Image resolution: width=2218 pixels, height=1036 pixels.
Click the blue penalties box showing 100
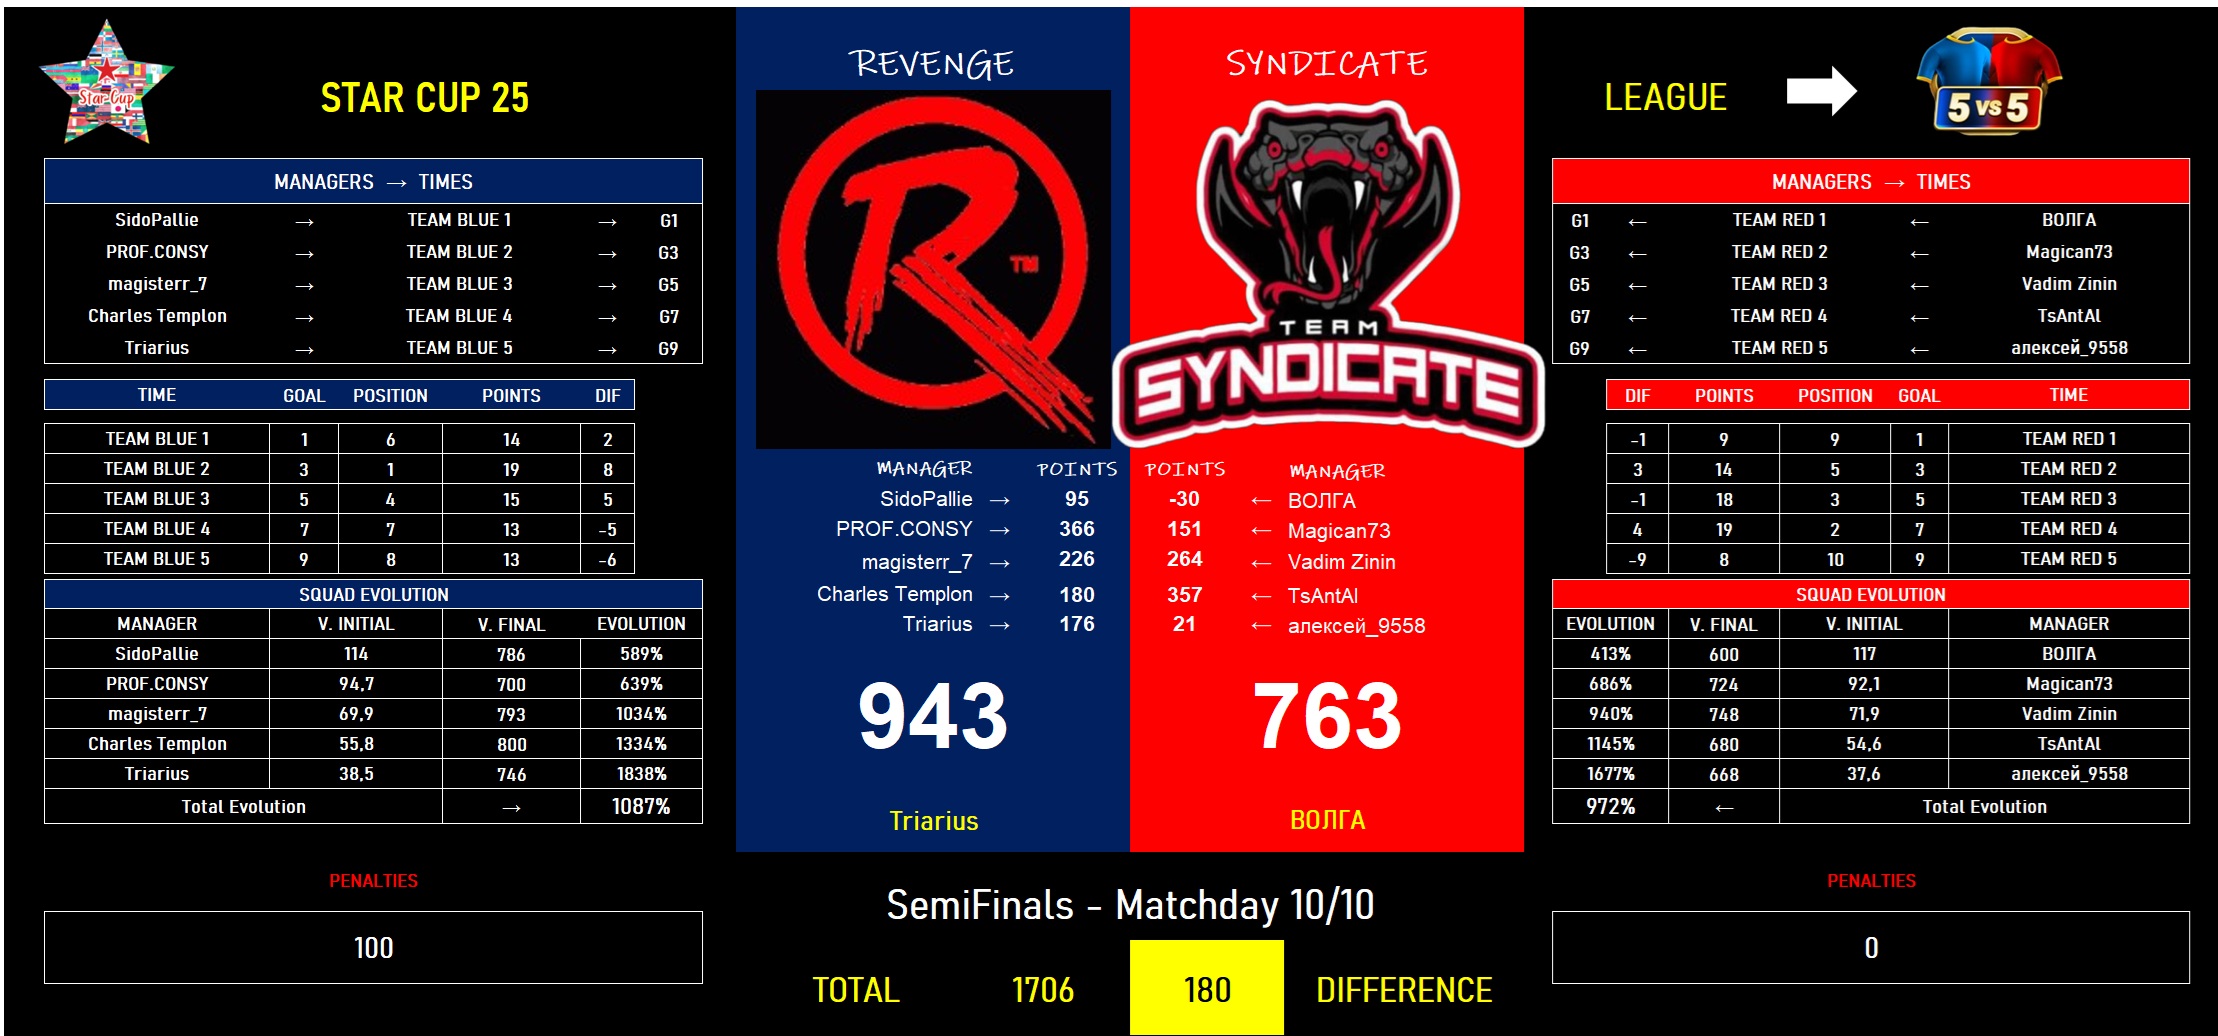click(x=373, y=947)
